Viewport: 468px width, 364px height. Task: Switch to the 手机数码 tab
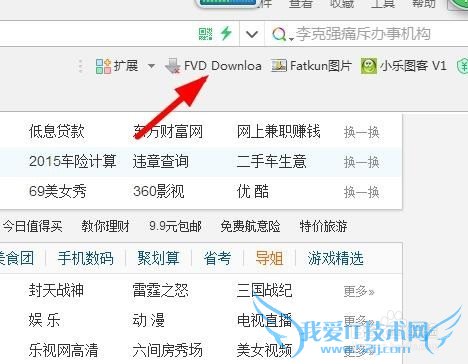tap(86, 258)
